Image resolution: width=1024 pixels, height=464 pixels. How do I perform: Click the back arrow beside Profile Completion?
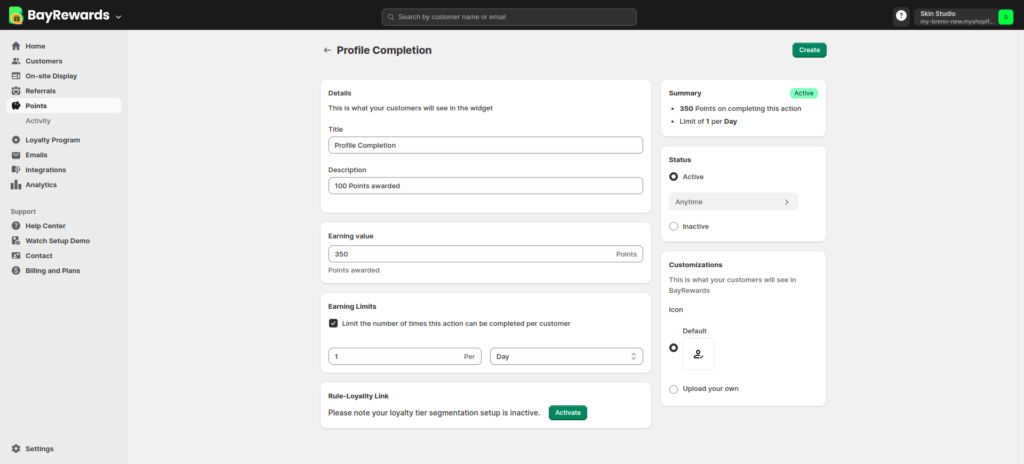pos(326,50)
